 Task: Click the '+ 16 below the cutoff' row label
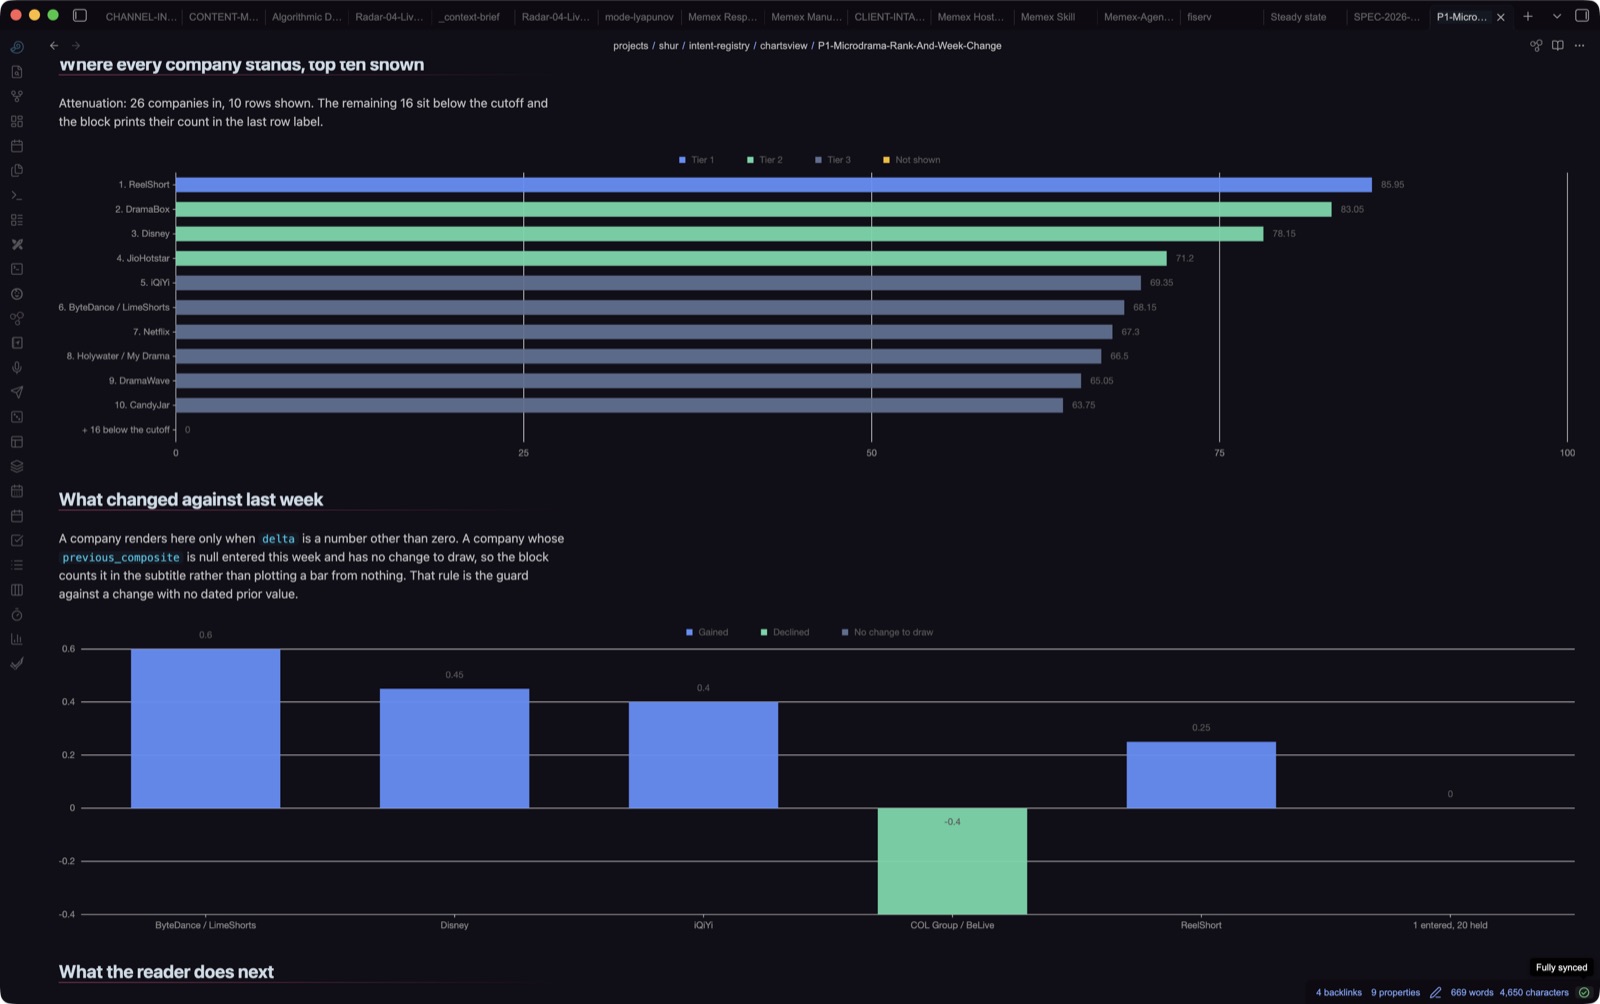click(x=126, y=430)
